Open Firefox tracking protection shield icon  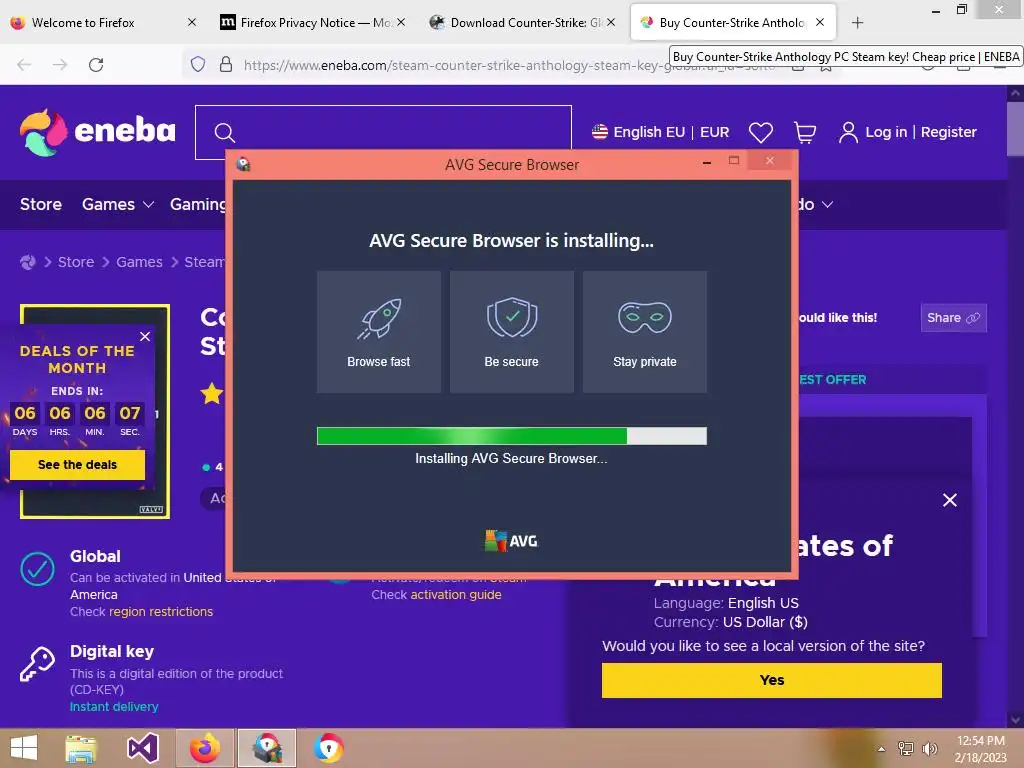(x=198, y=64)
